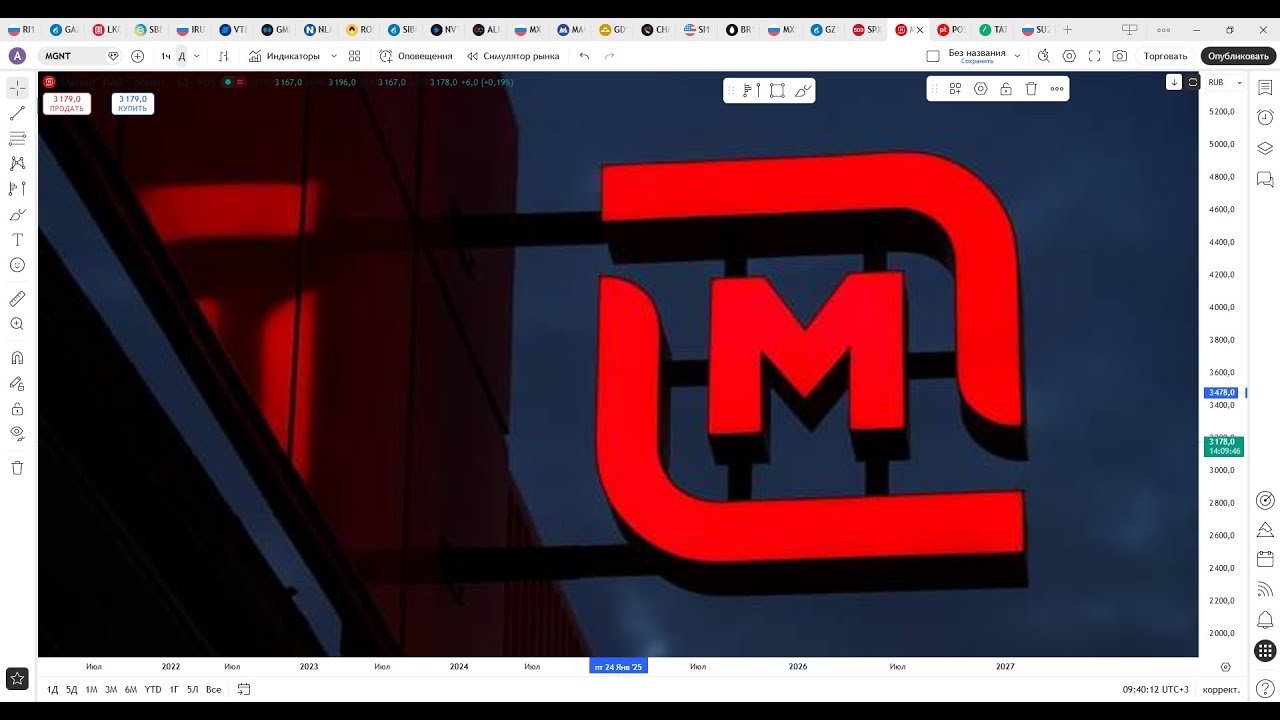Expand favorite indicators dropdown arrow
Viewport: 1280px width, 720px height.
(x=334, y=56)
